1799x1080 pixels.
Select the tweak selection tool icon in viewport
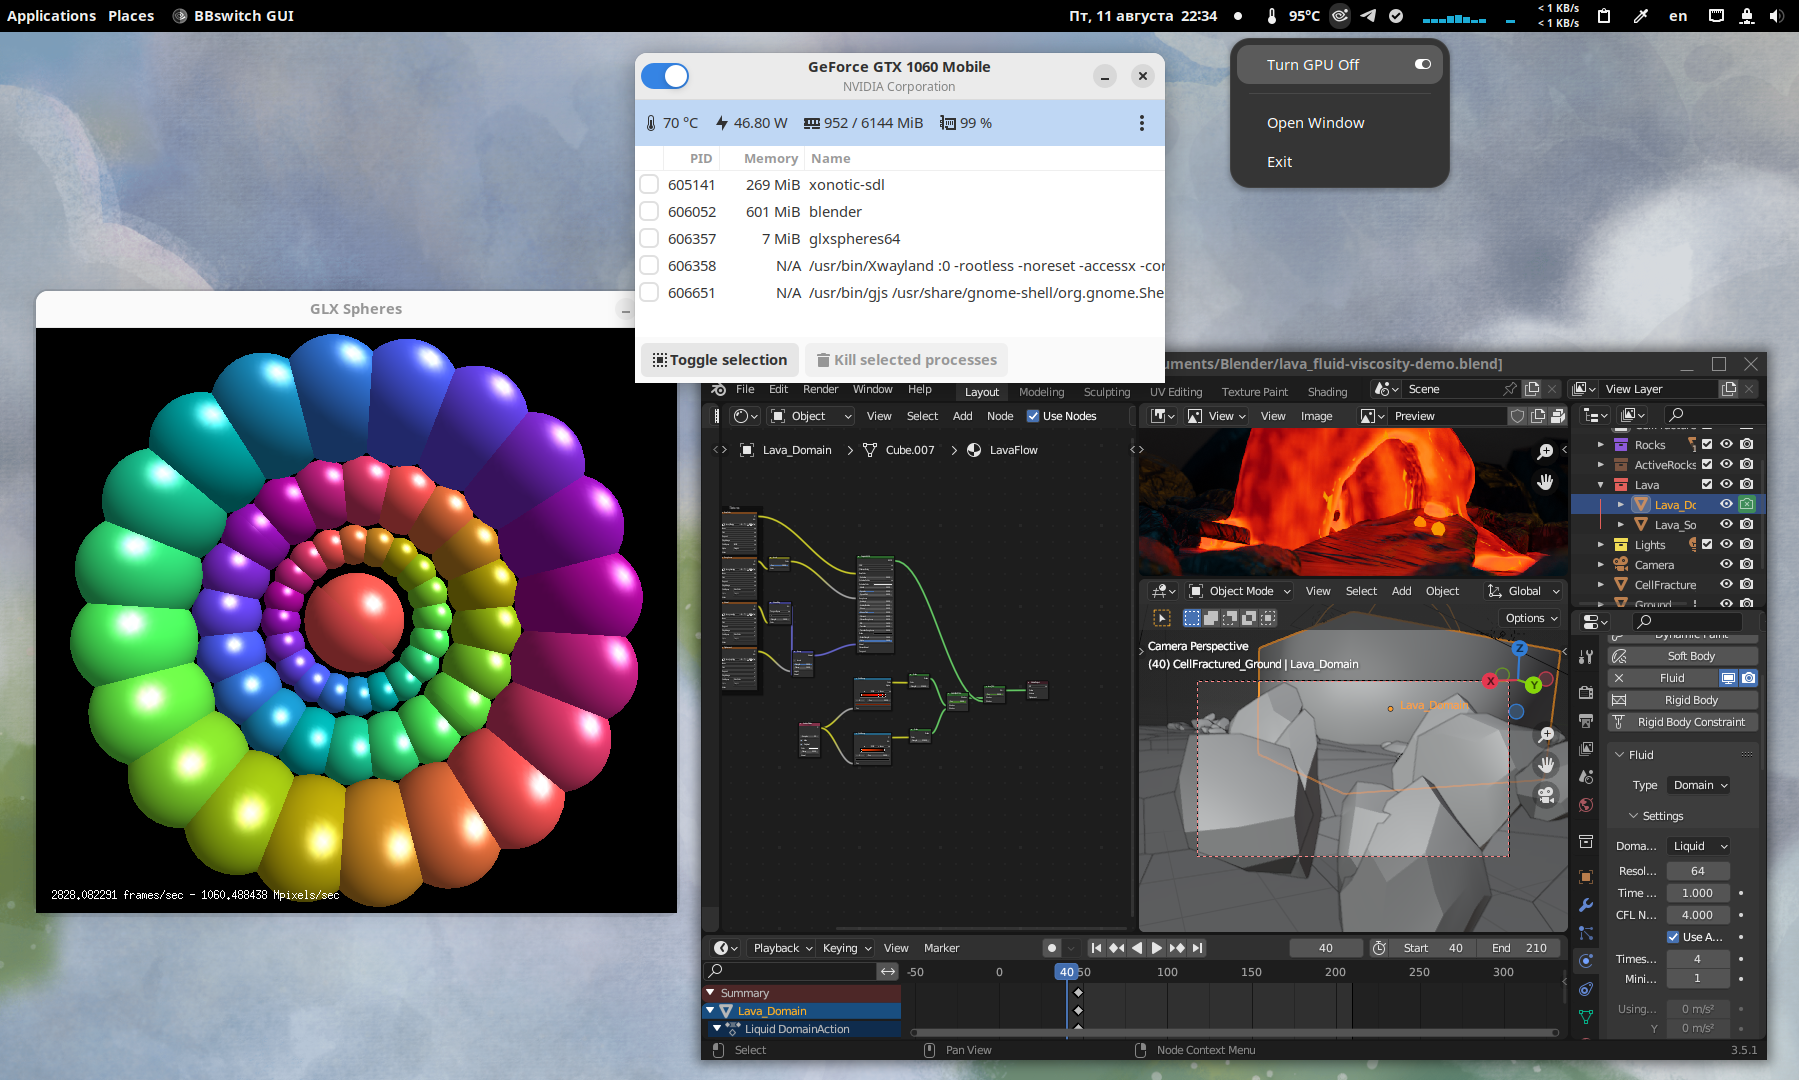[1161, 618]
